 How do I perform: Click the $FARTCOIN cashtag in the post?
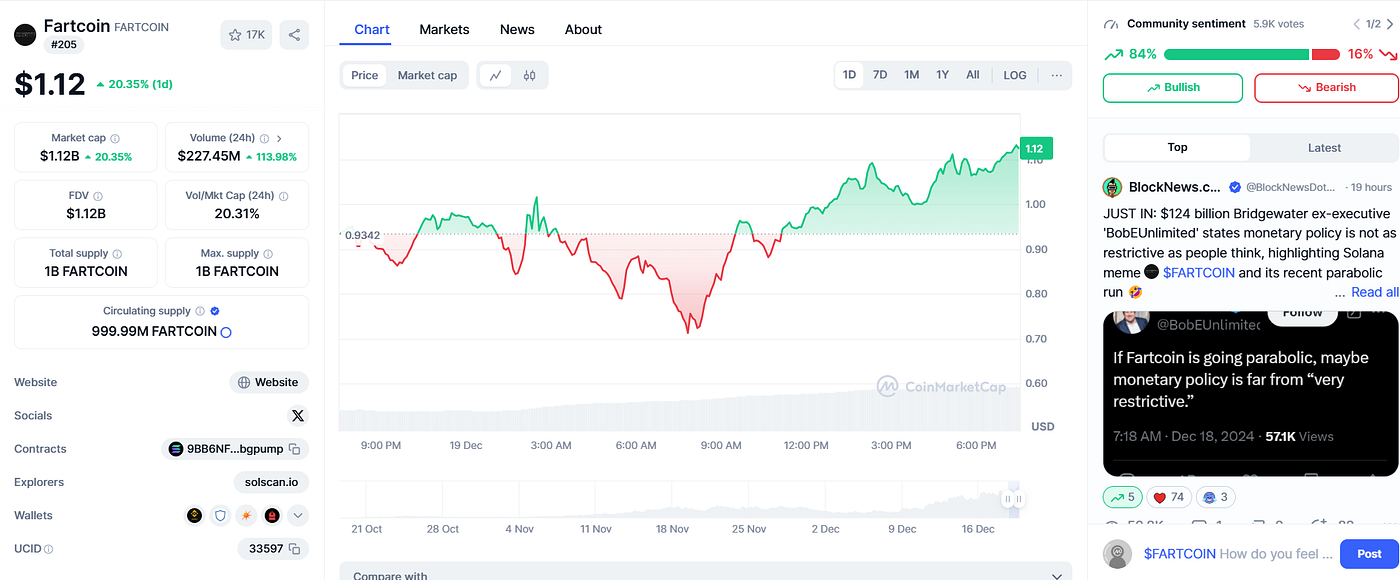click(1198, 273)
